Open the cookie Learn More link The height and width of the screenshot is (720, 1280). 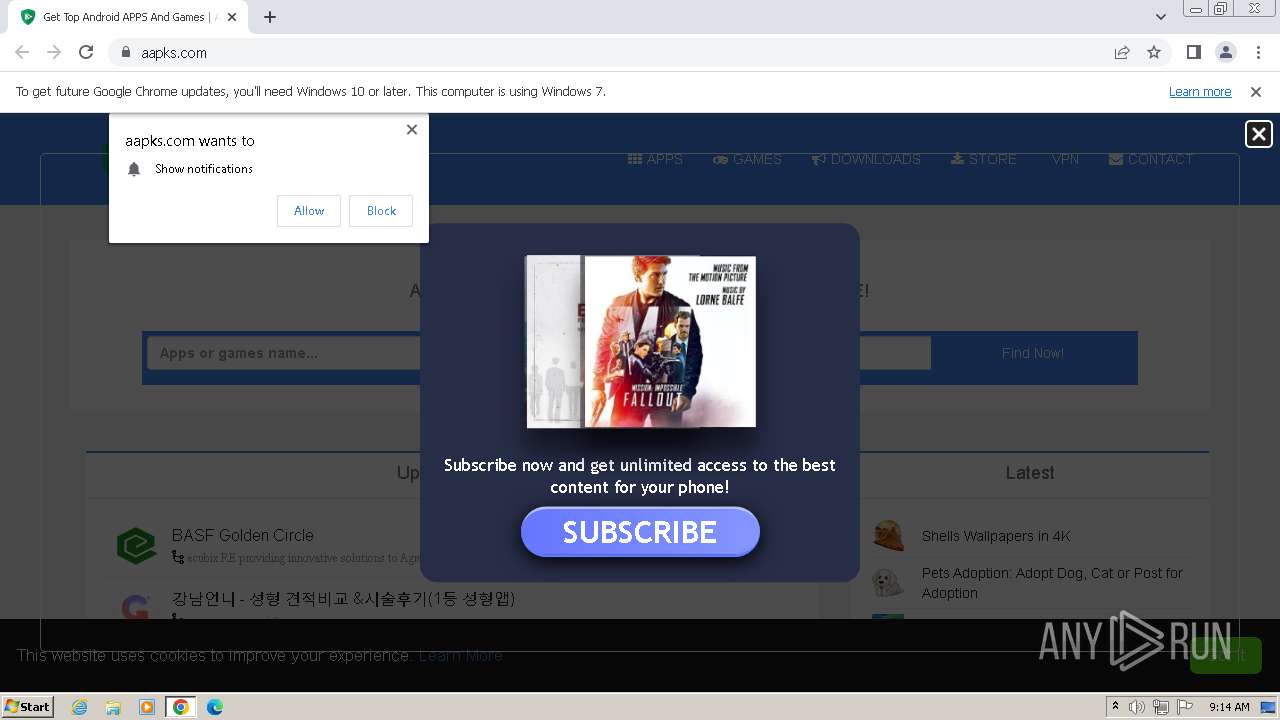460,656
